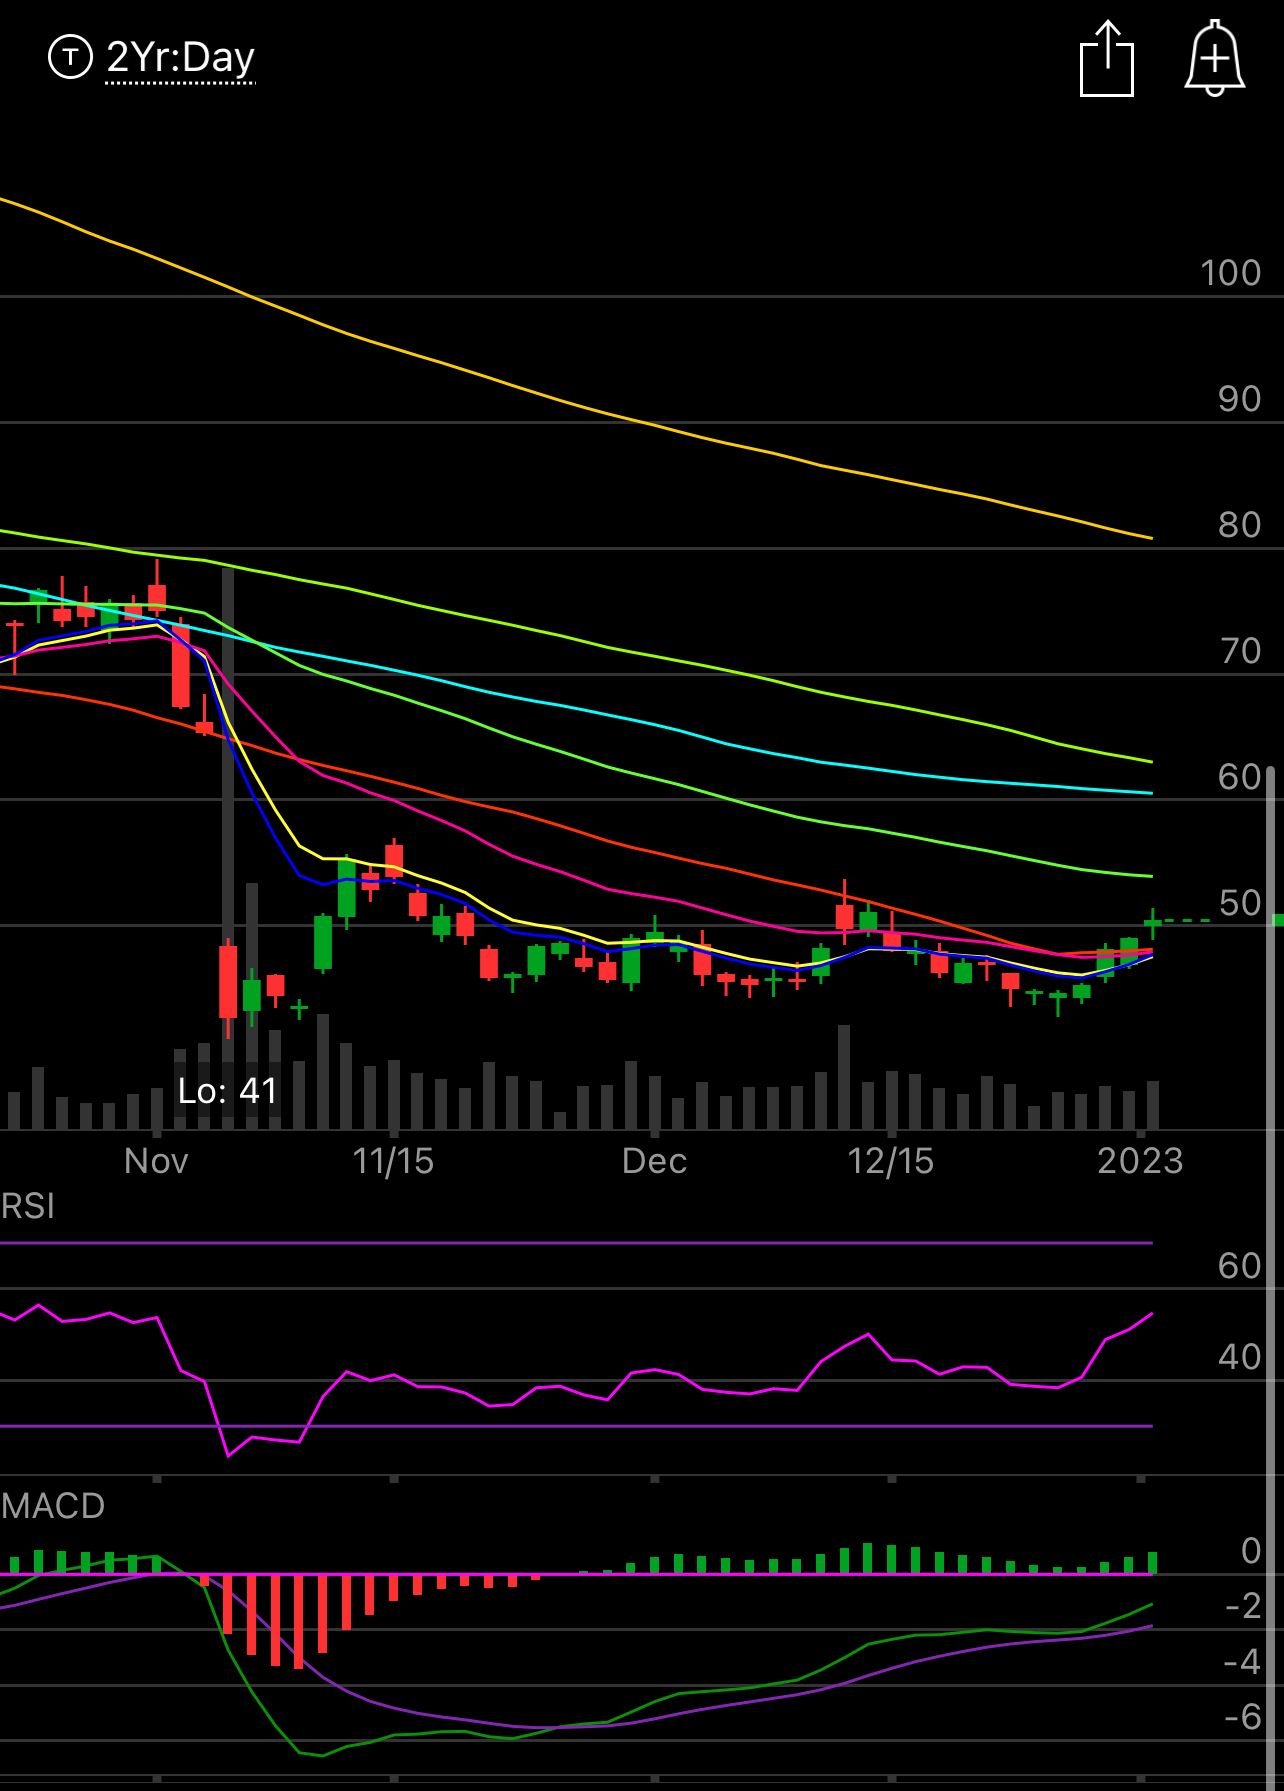Viewport: 1284px width, 1791px height.
Task: Open the share/export icon
Action: (x=1107, y=59)
